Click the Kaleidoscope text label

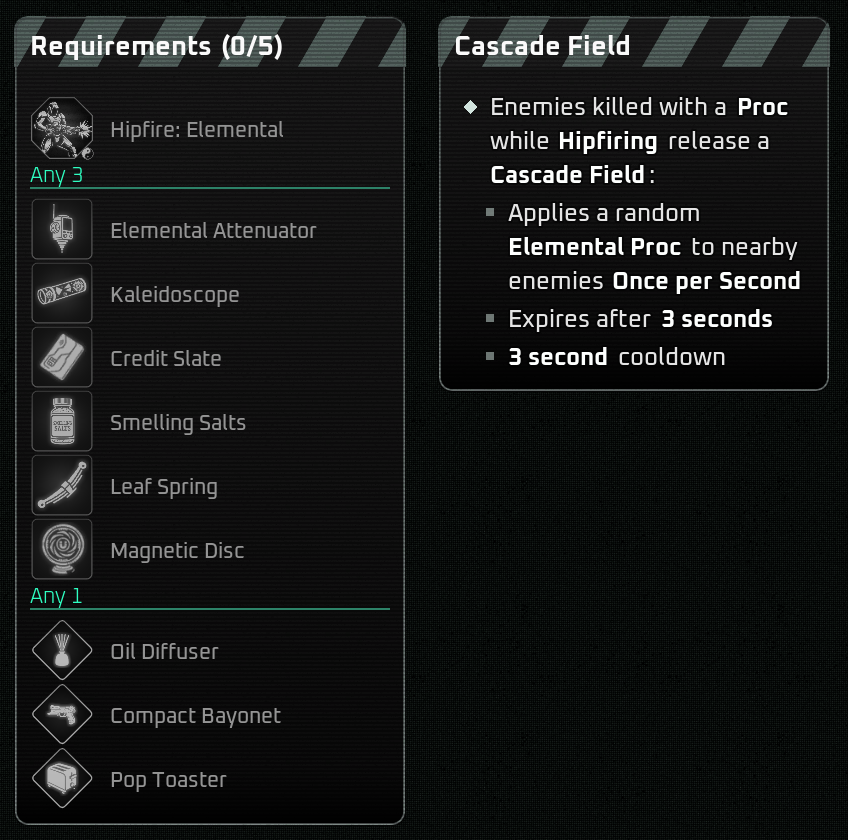(175, 295)
